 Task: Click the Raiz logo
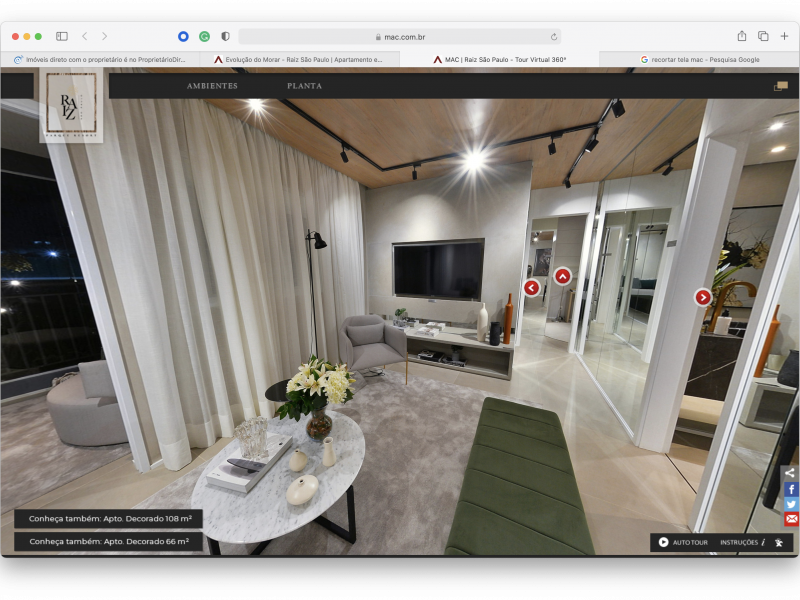click(x=71, y=105)
